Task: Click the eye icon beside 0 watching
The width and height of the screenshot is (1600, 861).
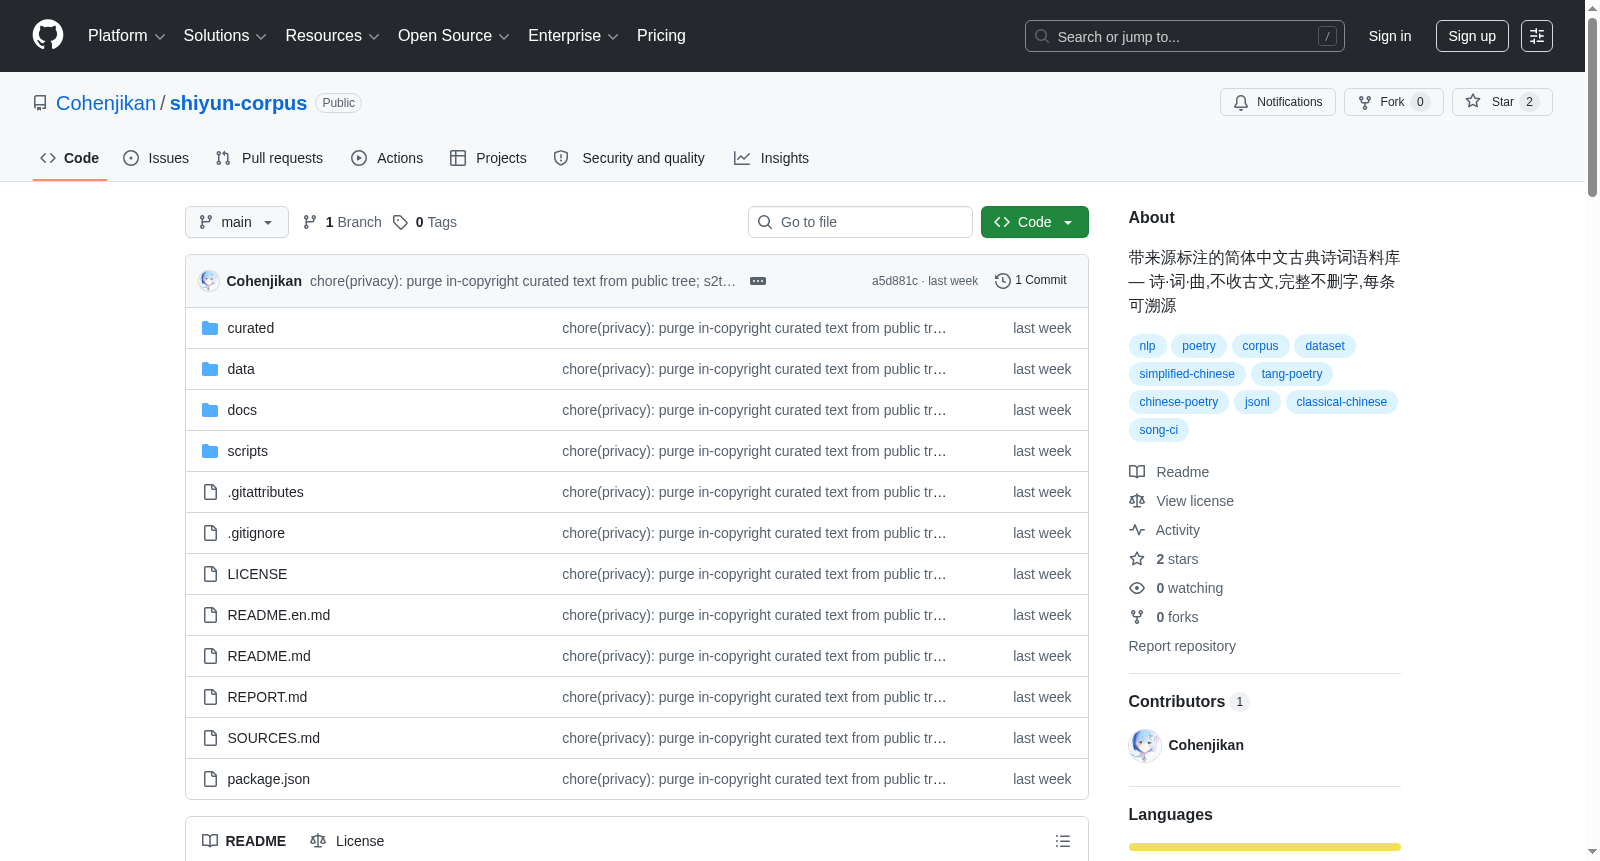Action: [1137, 588]
